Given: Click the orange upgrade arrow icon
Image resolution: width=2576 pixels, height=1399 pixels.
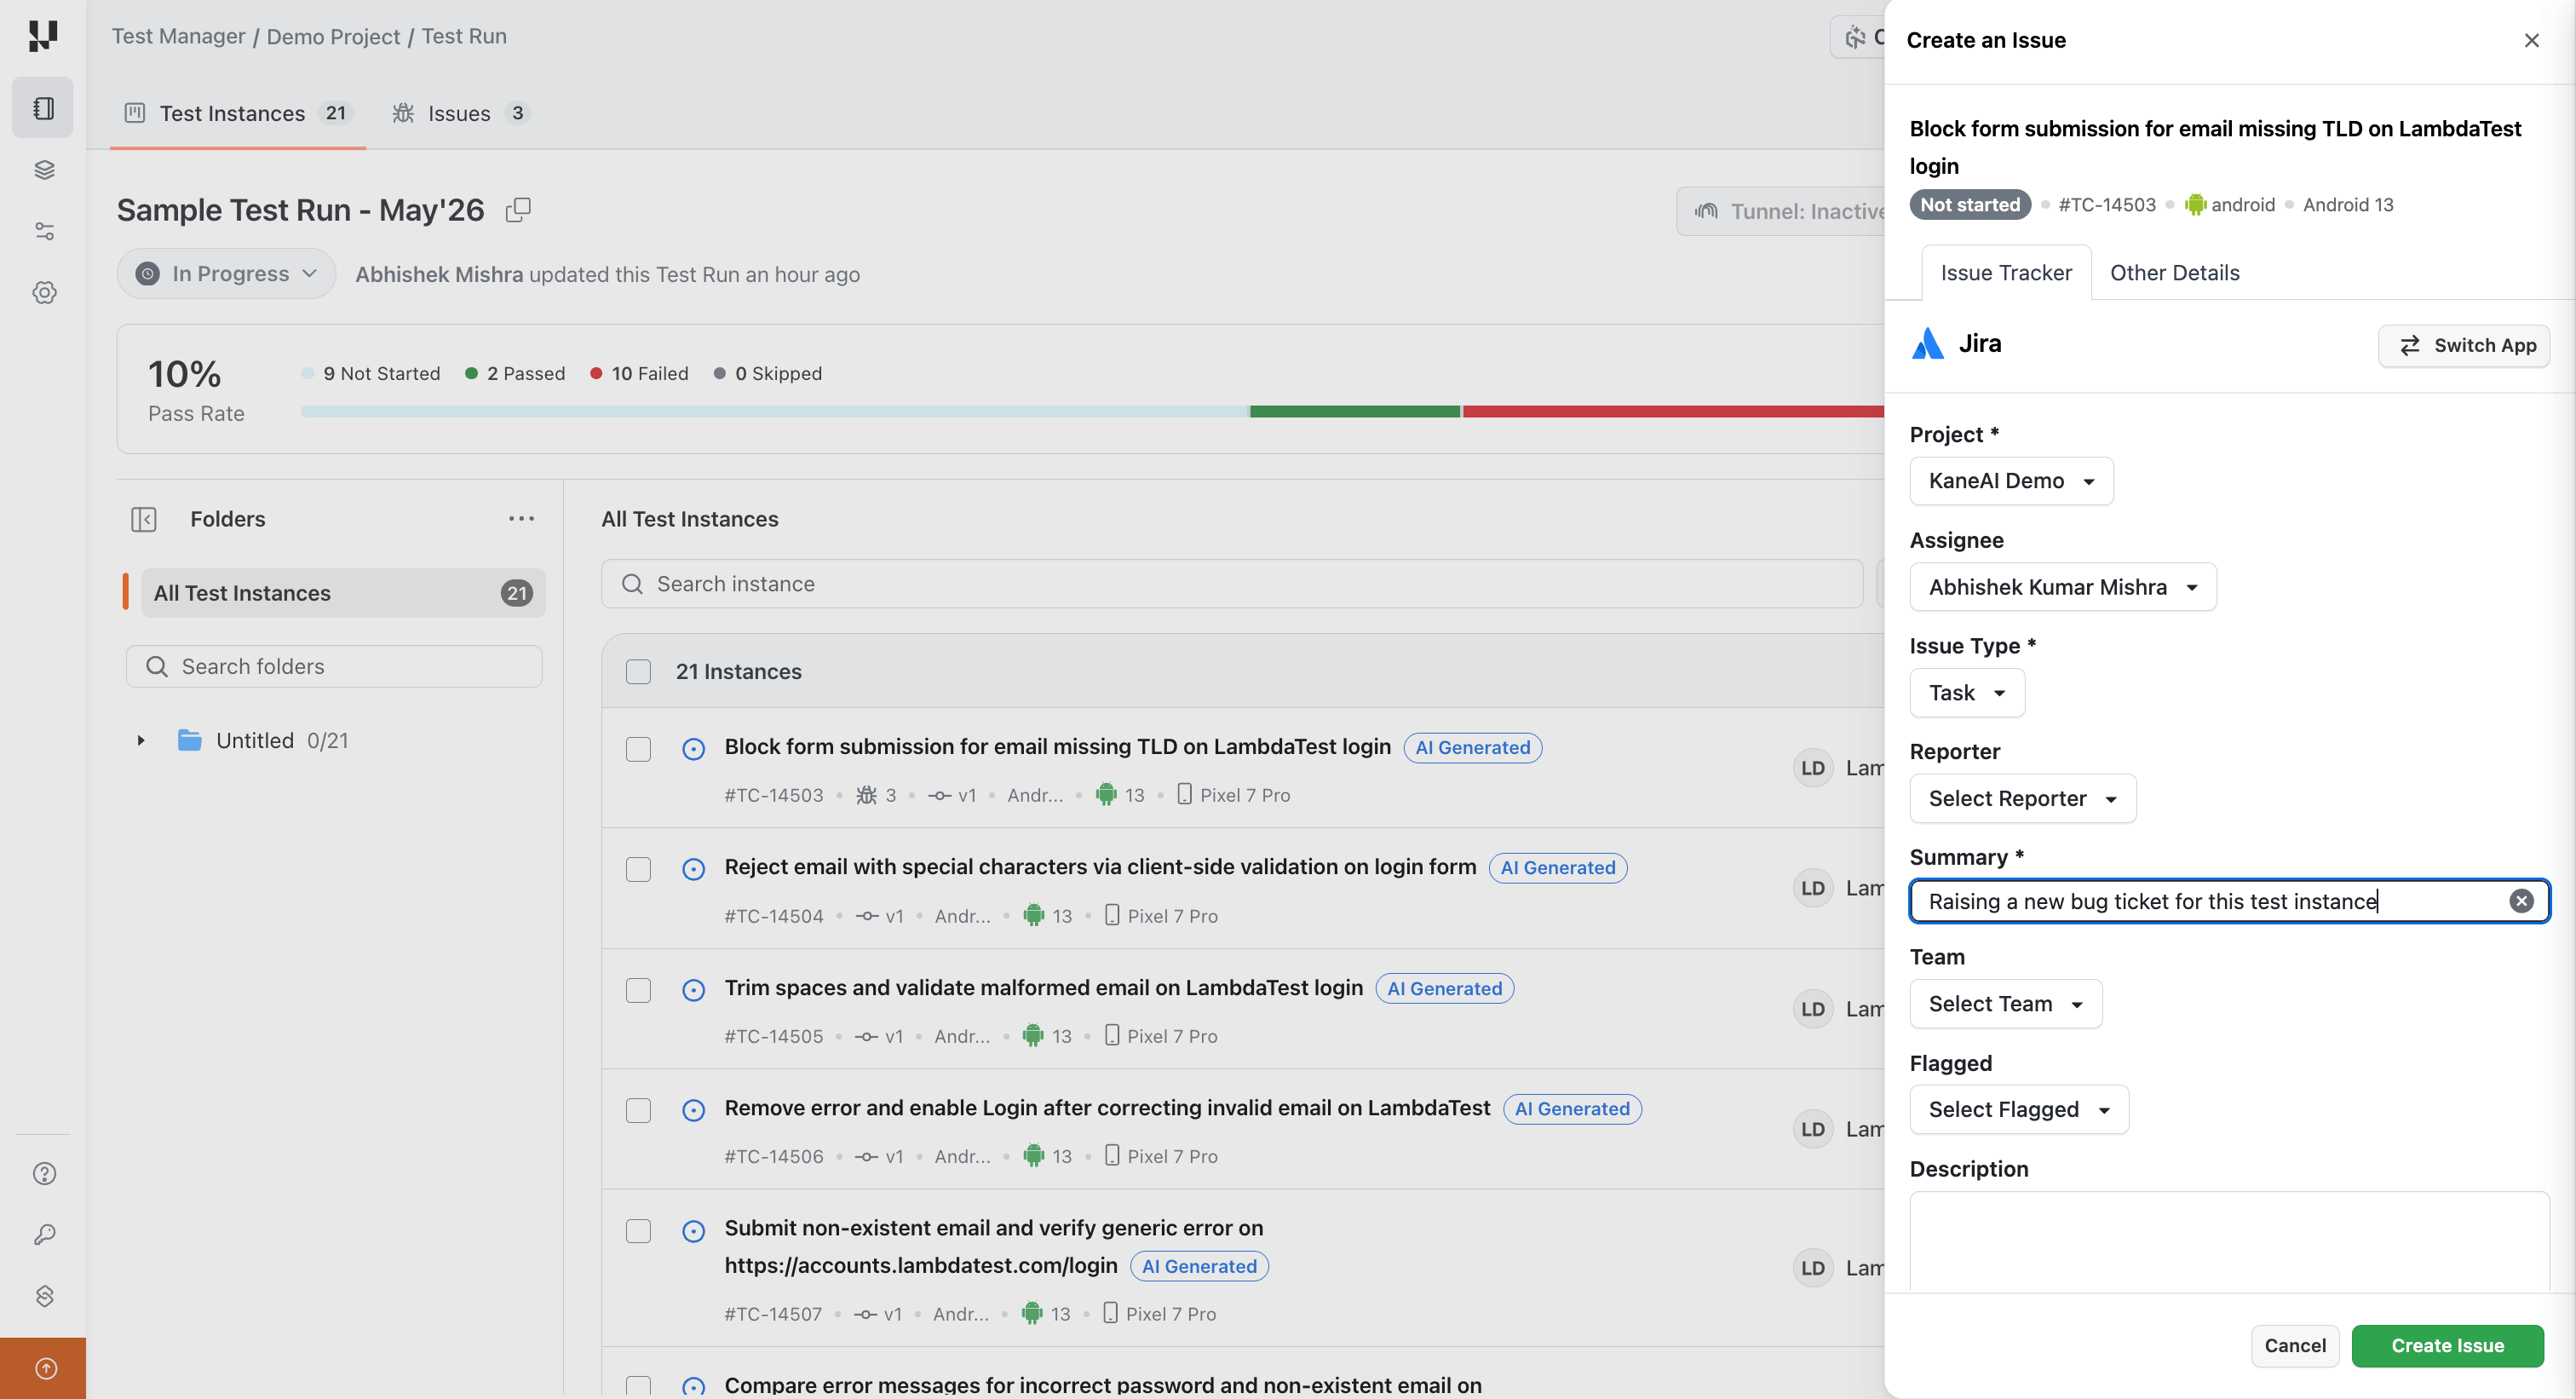Looking at the screenshot, I should coord(44,1368).
